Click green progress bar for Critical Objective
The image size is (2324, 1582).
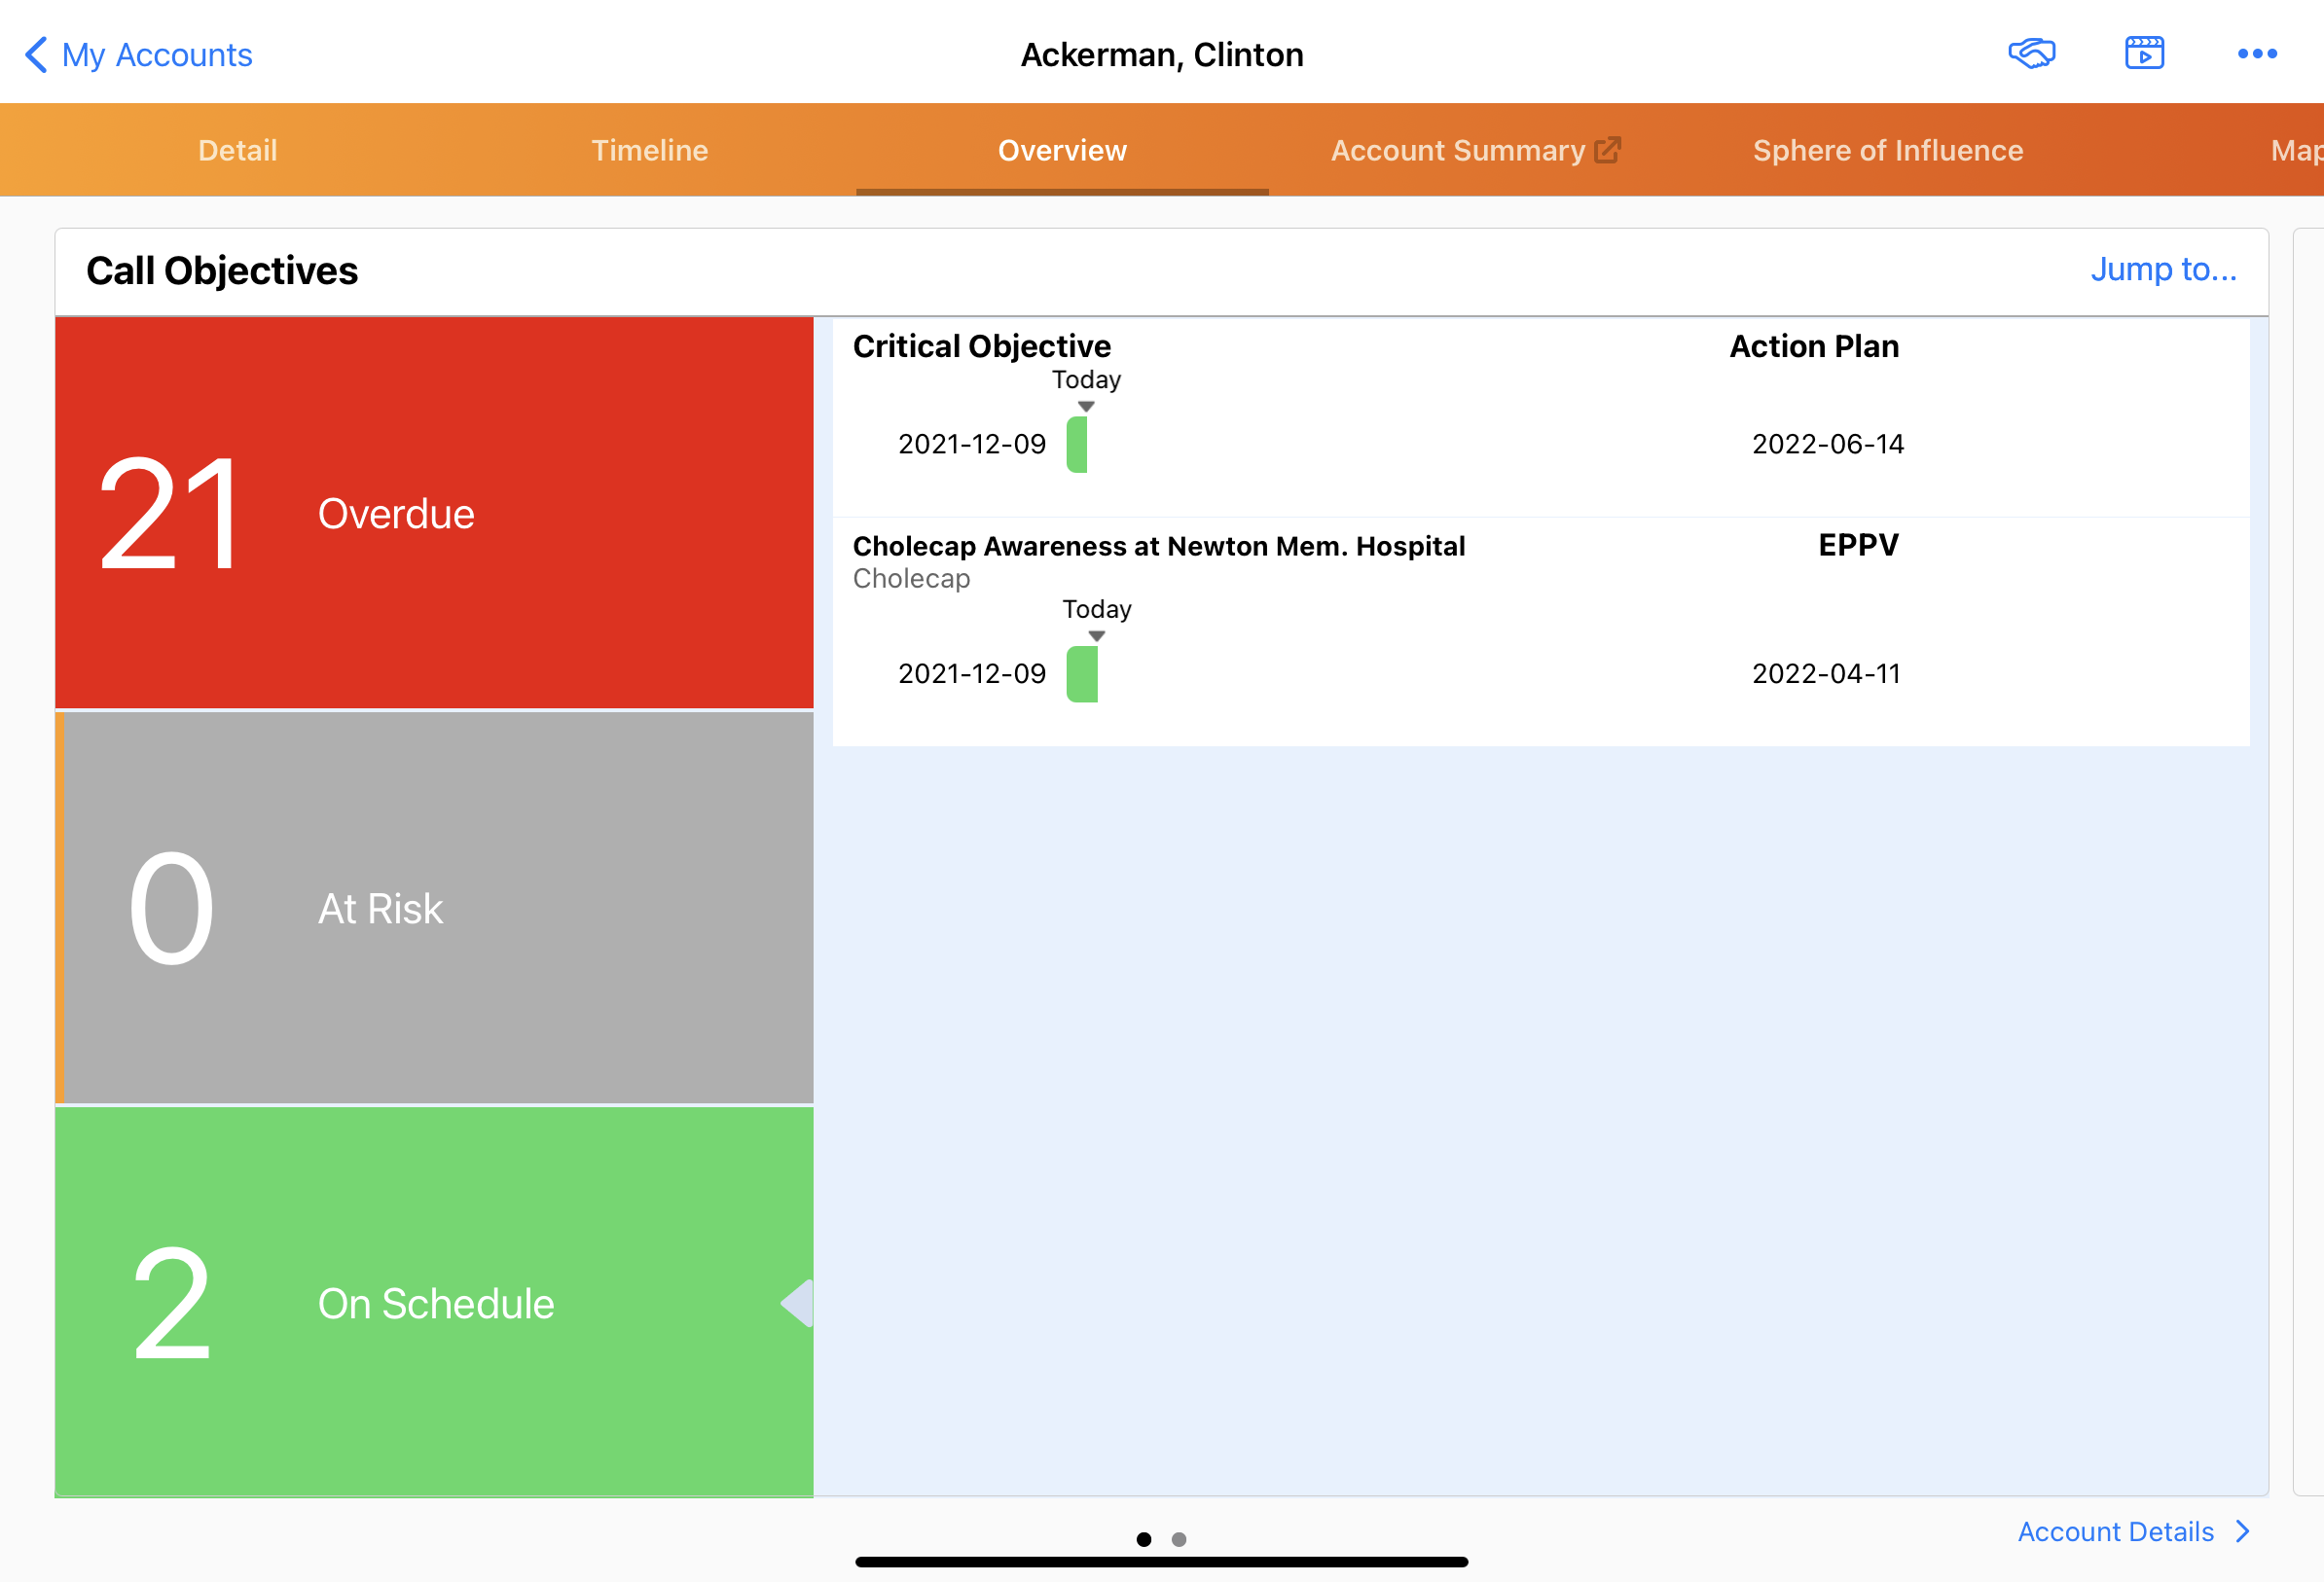coord(1077,444)
